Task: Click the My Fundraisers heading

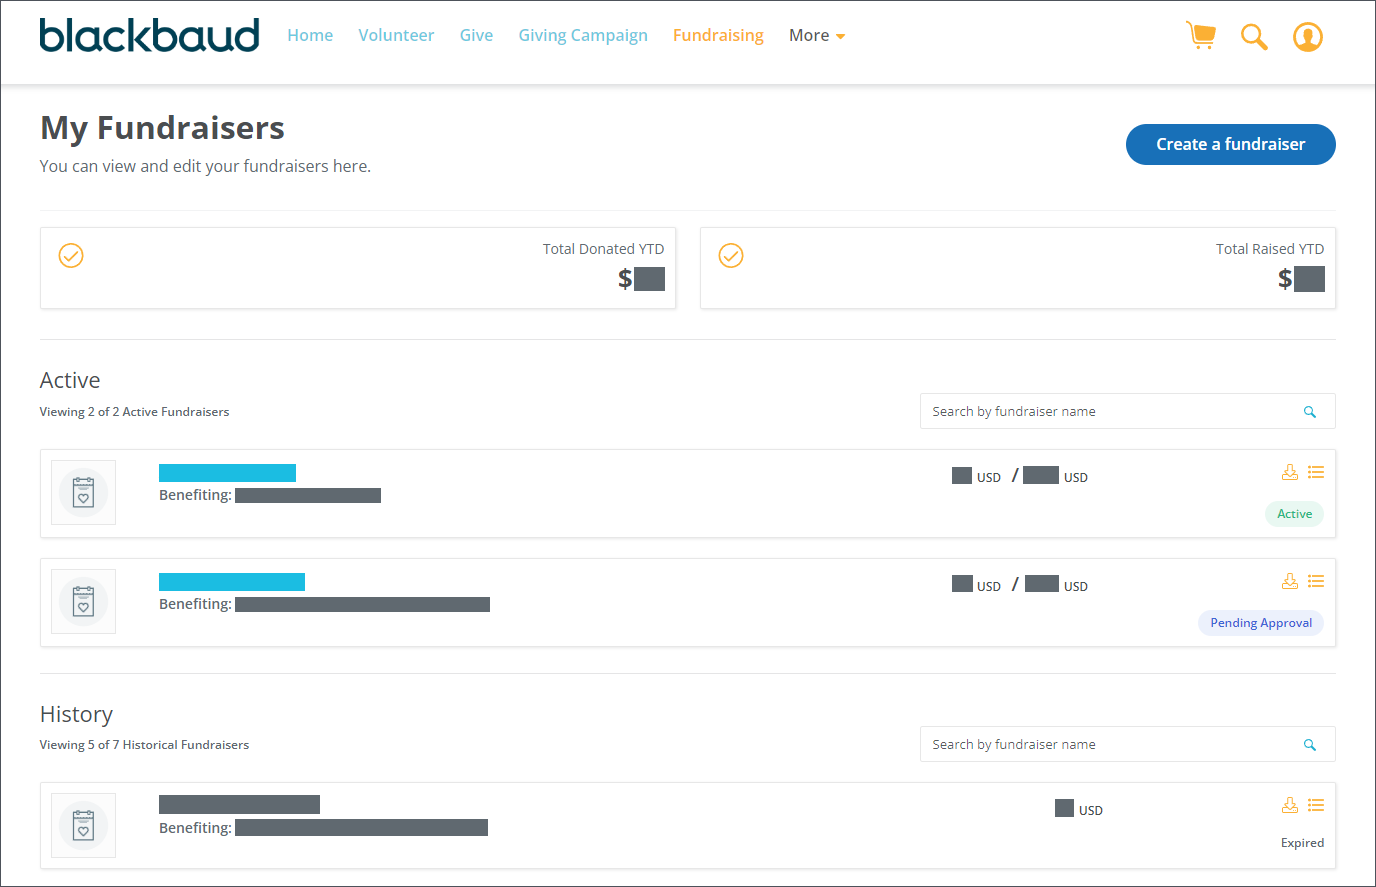Action: tap(162, 128)
